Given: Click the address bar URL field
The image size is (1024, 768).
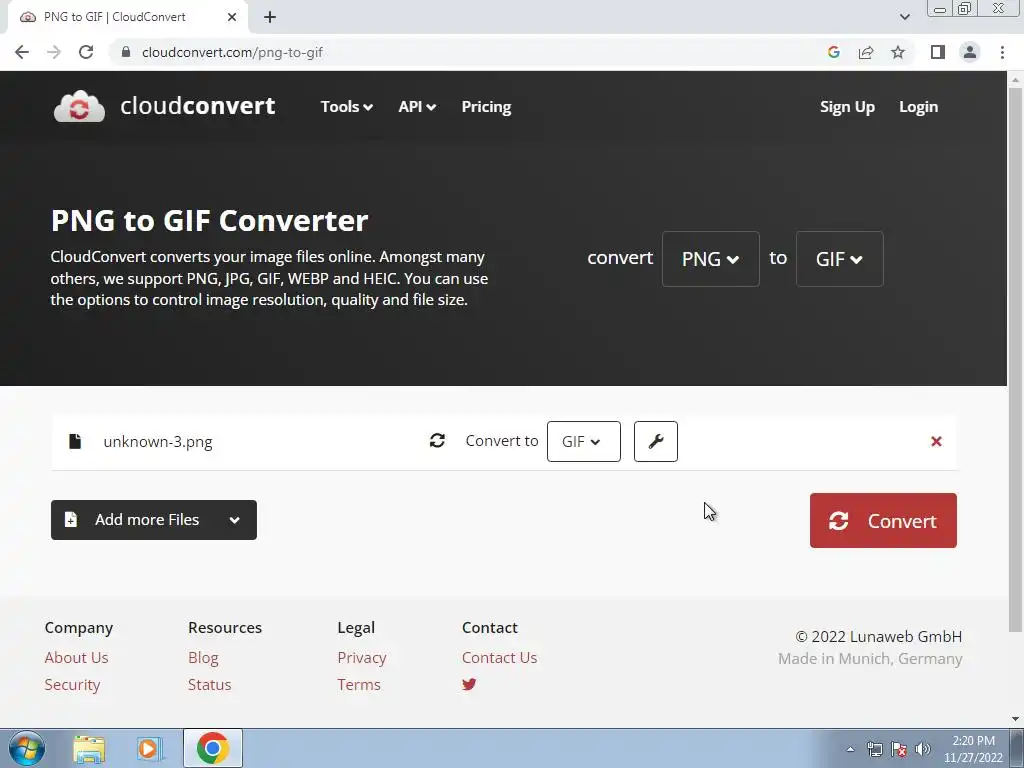Looking at the screenshot, I should [470, 52].
